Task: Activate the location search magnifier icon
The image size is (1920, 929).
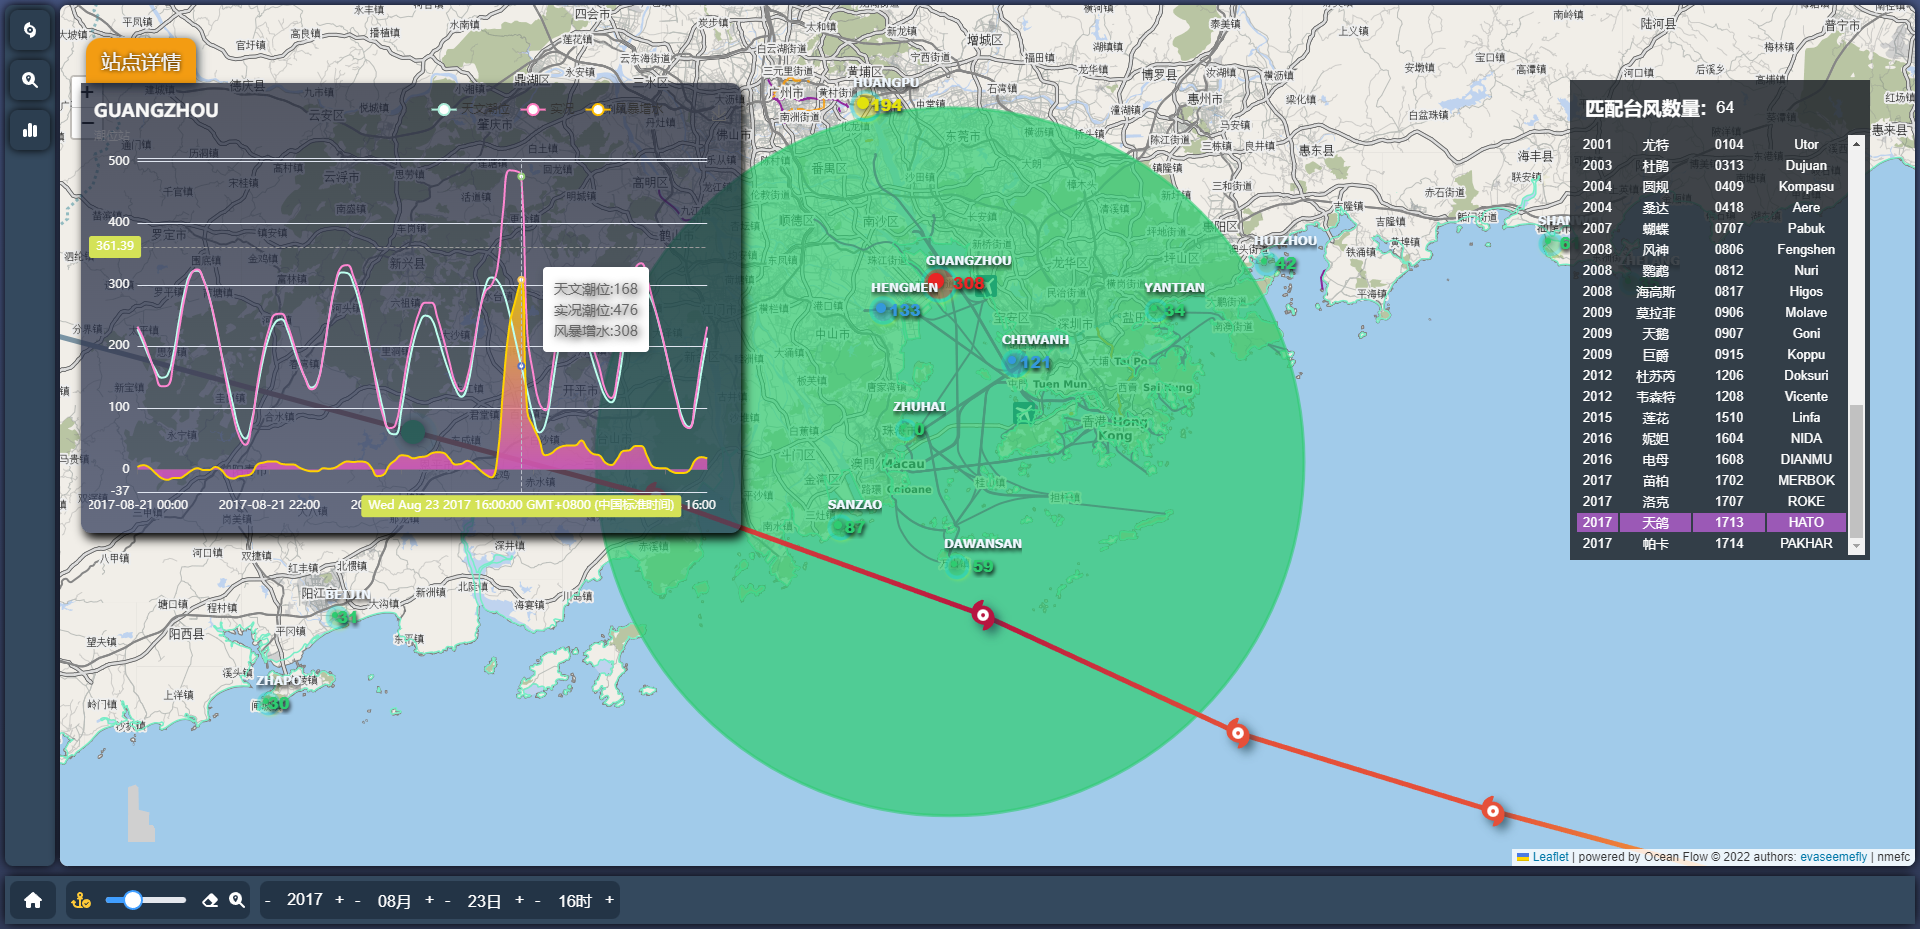Action: [237, 900]
